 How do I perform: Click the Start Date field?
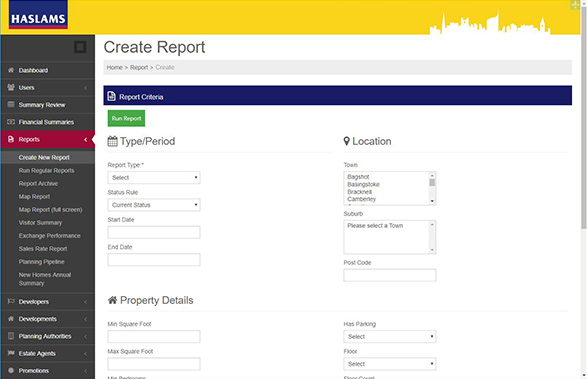154,232
